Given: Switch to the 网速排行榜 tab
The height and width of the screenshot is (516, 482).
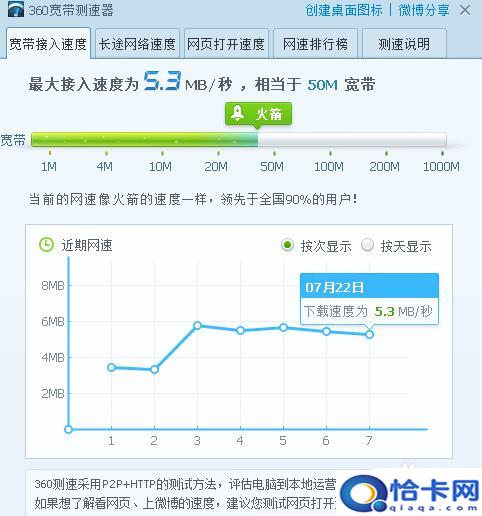Looking at the screenshot, I should pos(315,44).
